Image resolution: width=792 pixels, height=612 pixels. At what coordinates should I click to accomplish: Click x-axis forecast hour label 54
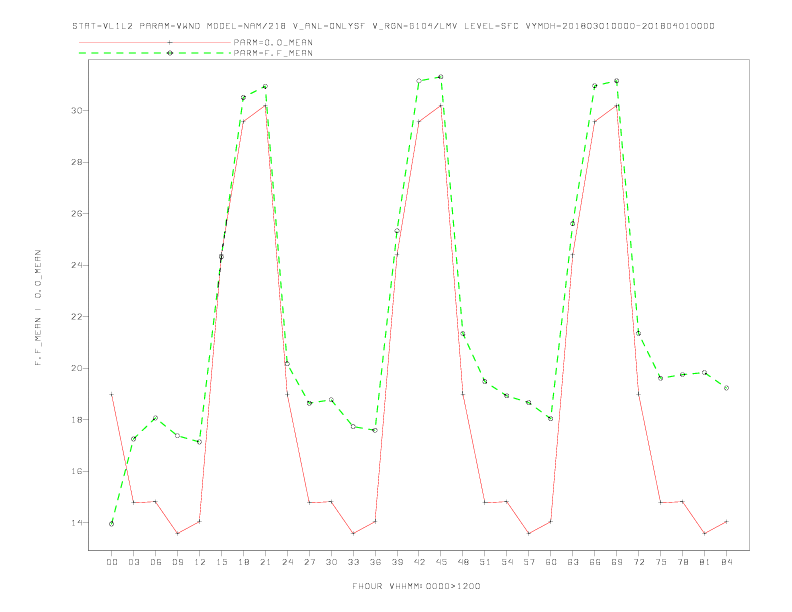(507, 562)
